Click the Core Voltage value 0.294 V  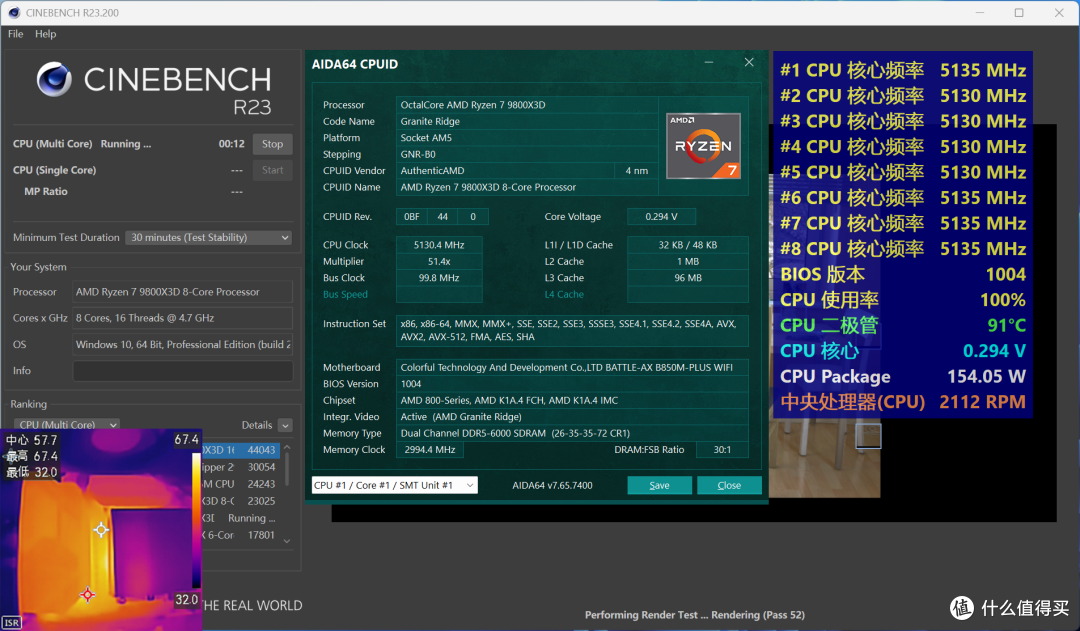(661, 217)
